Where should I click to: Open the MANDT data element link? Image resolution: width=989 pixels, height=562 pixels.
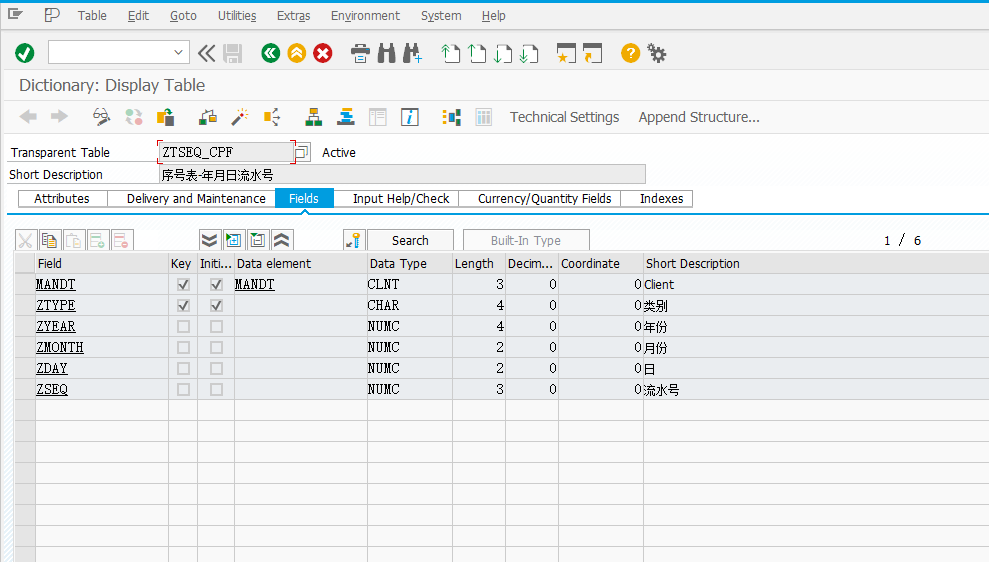[255, 284]
